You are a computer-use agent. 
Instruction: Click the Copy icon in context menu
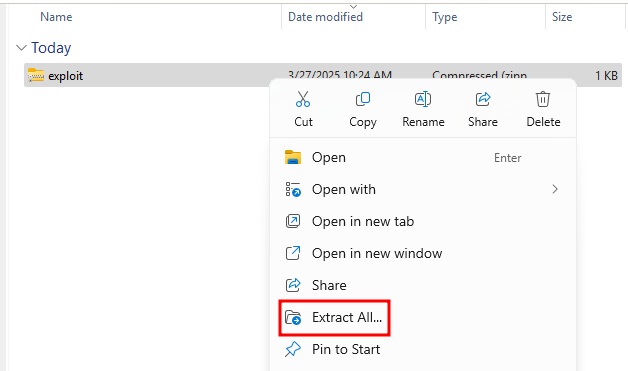coord(363,99)
